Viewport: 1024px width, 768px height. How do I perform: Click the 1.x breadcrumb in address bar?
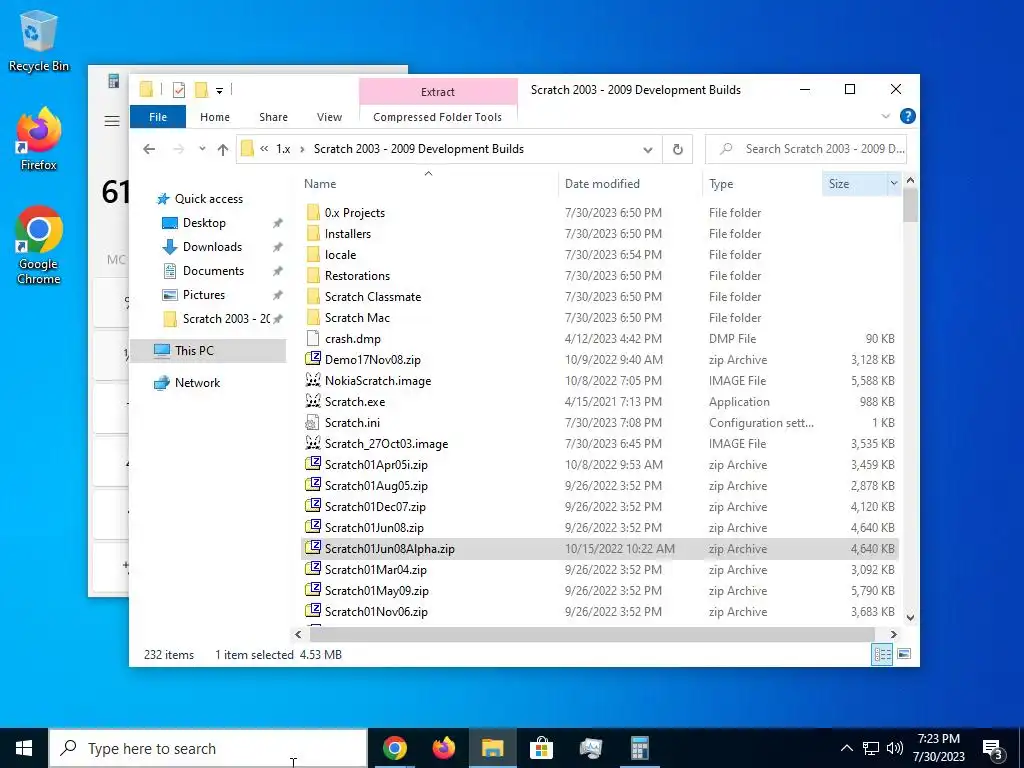[283, 149]
